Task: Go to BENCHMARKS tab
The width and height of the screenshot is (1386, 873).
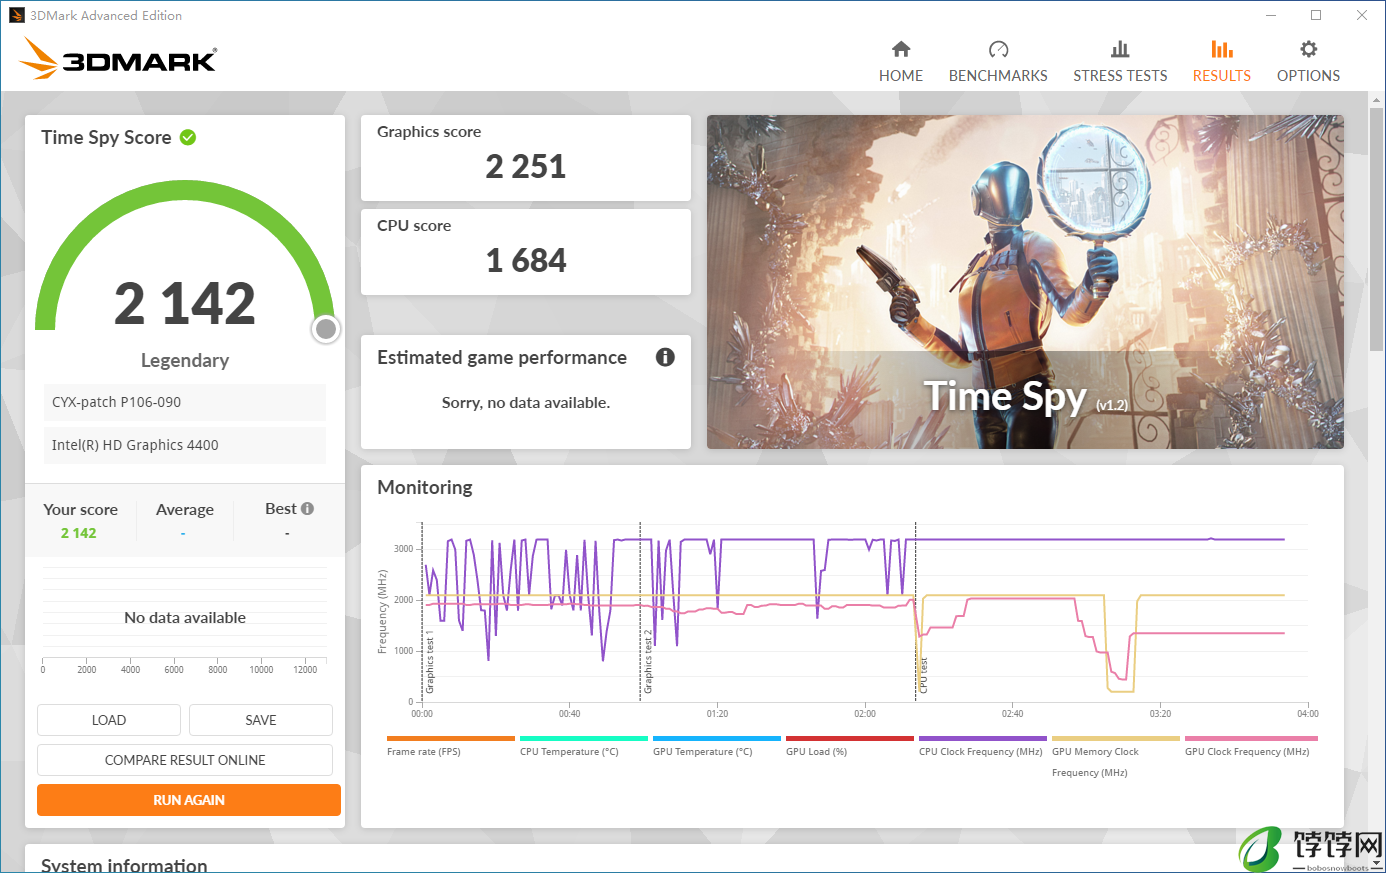Action: coord(998,62)
